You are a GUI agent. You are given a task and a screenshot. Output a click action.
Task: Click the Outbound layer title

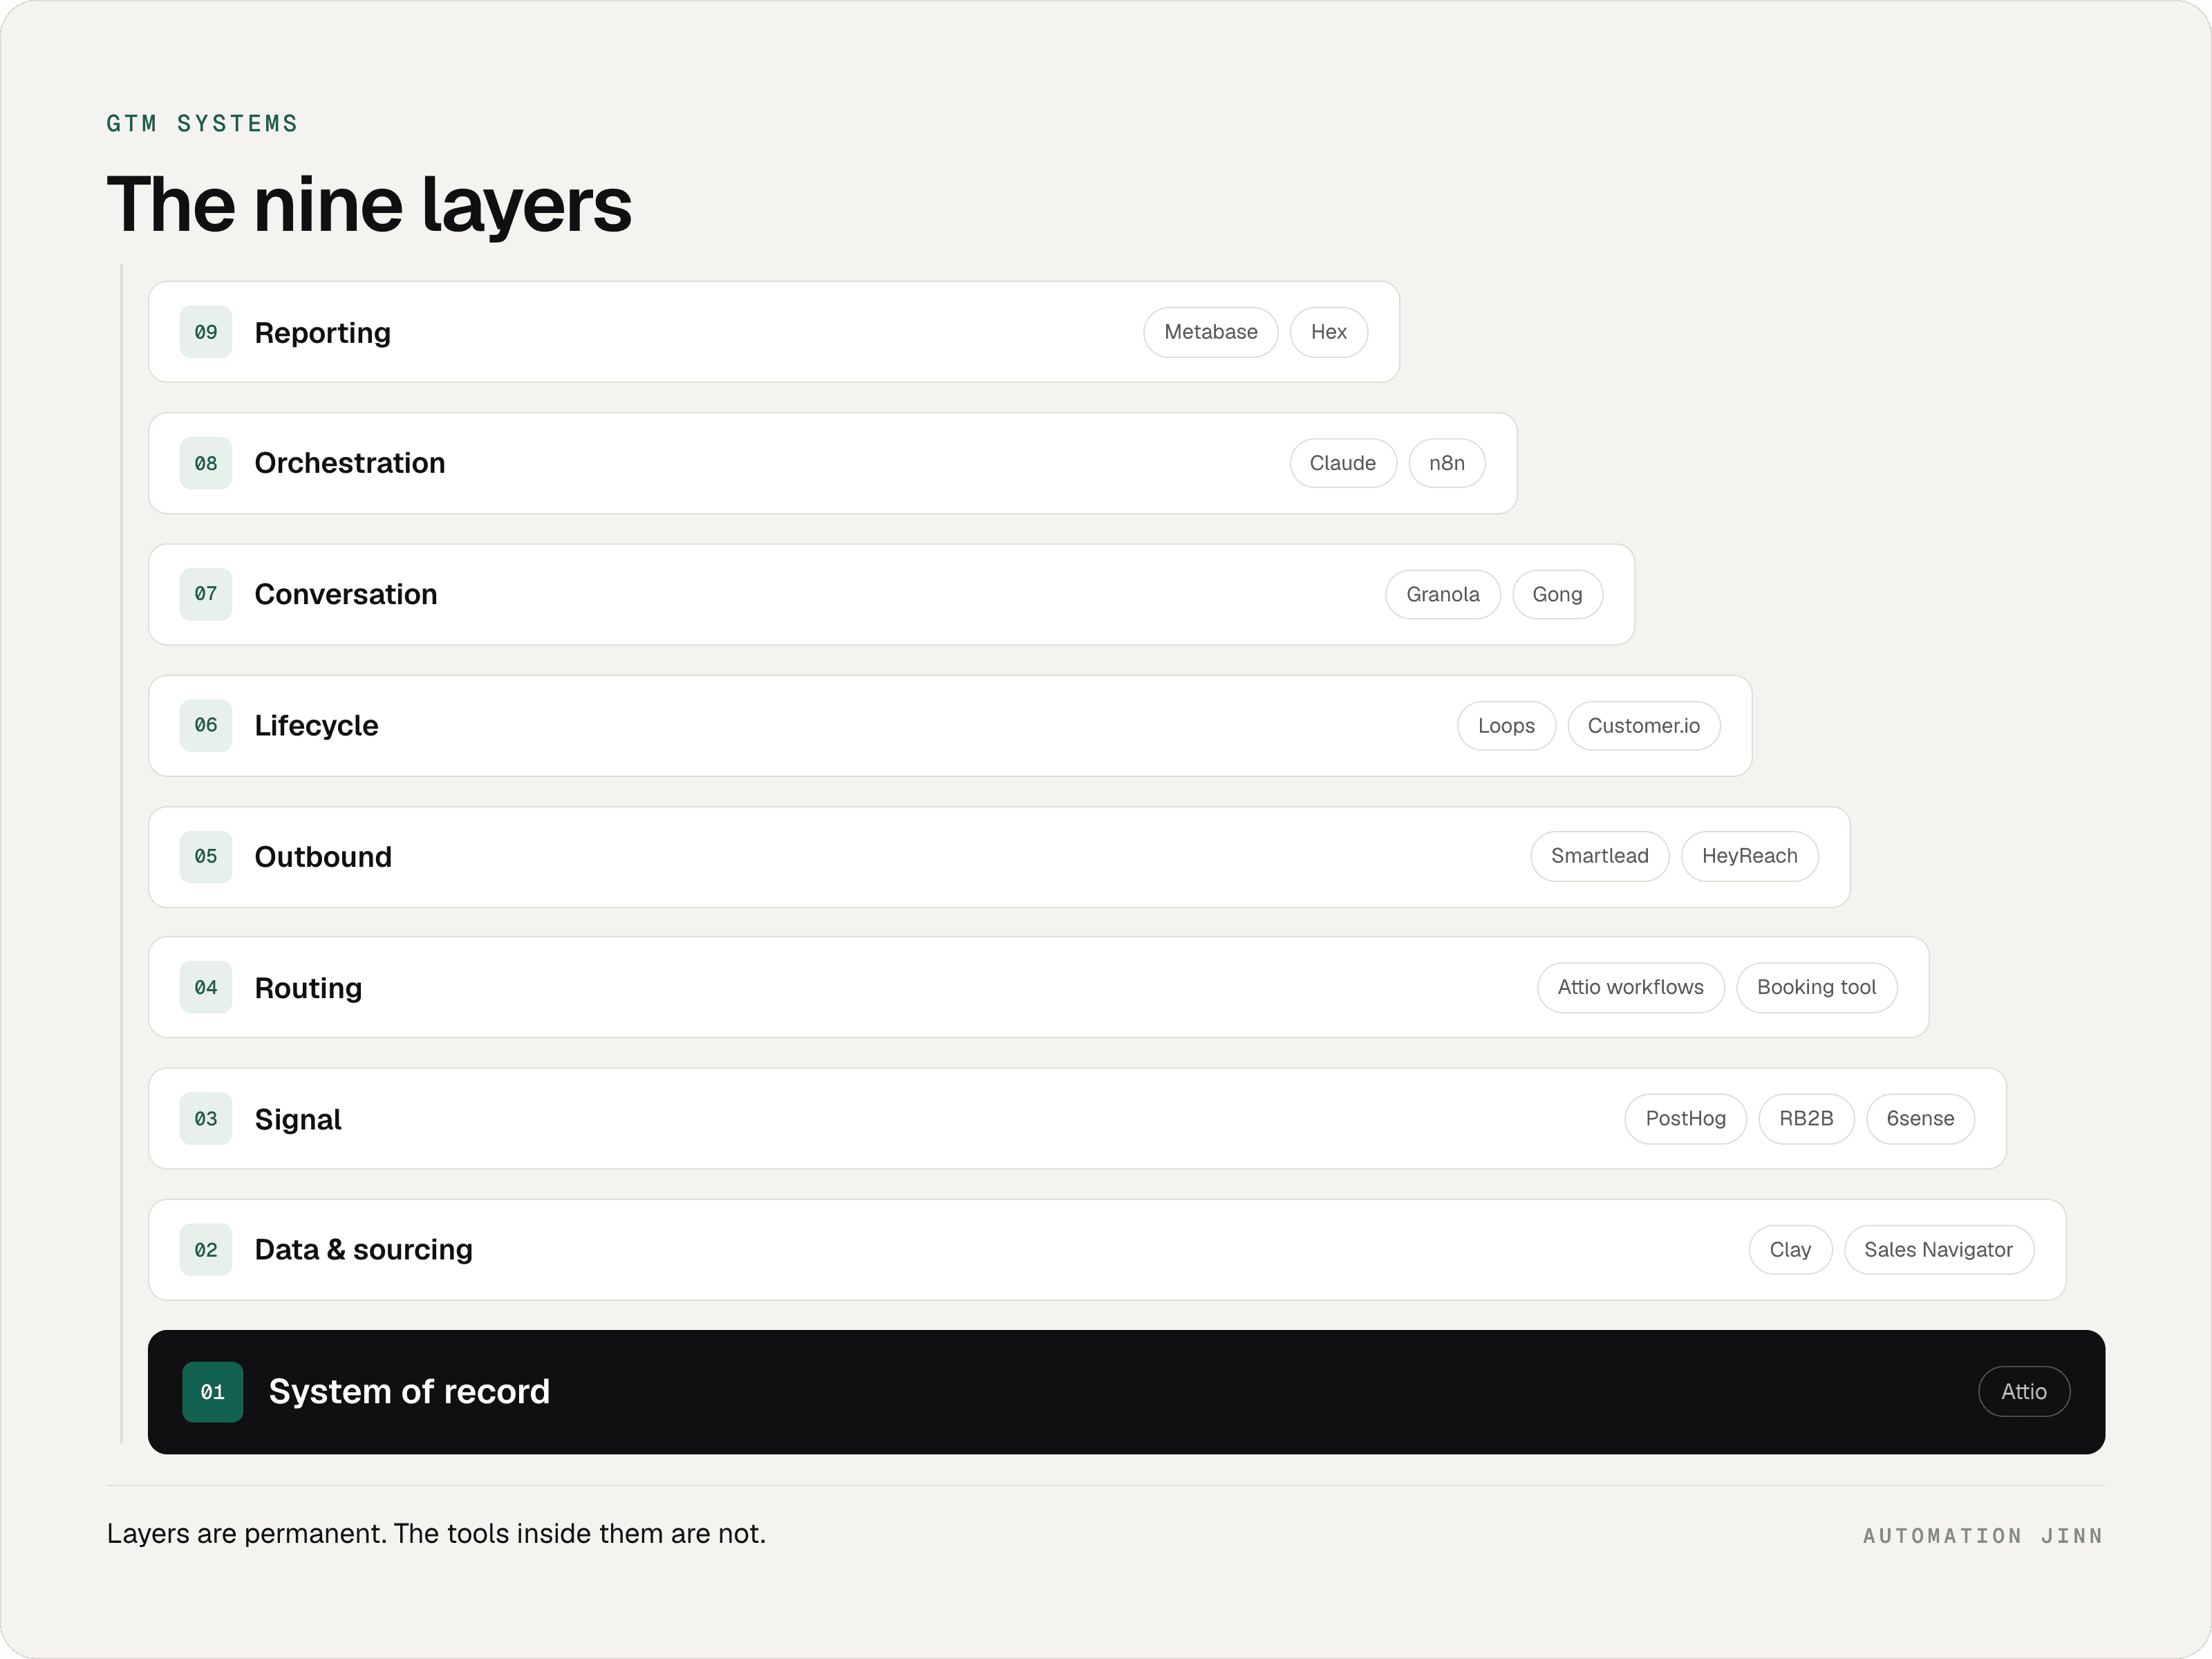[x=323, y=857]
